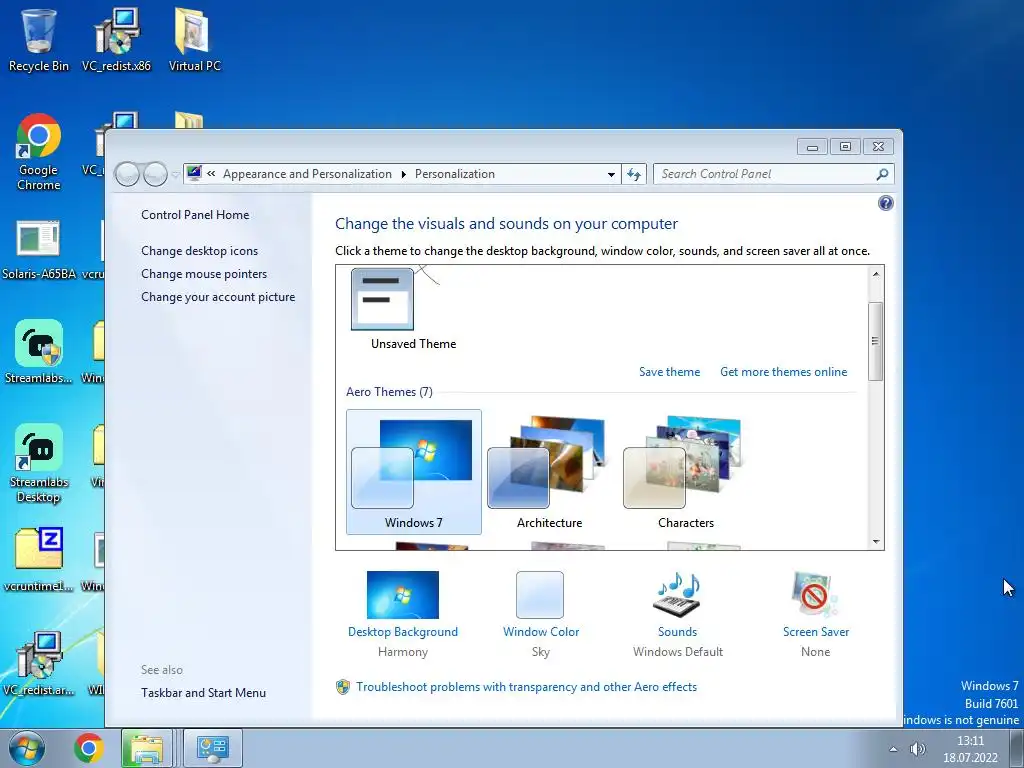The height and width of the screenshot is (768, 1024).
Task: Open Chrome from the taskbar
Action: 89,748
